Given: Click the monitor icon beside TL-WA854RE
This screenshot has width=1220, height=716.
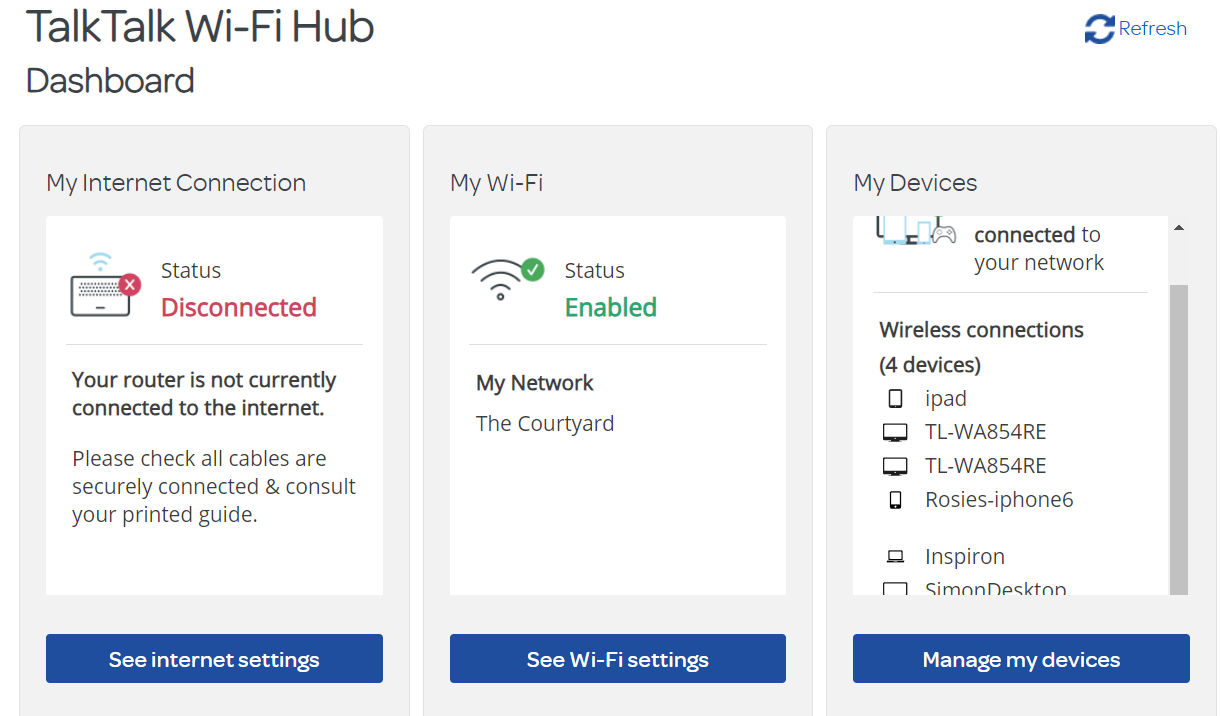Looking at the screenshot, I should (x=893, y=430).
